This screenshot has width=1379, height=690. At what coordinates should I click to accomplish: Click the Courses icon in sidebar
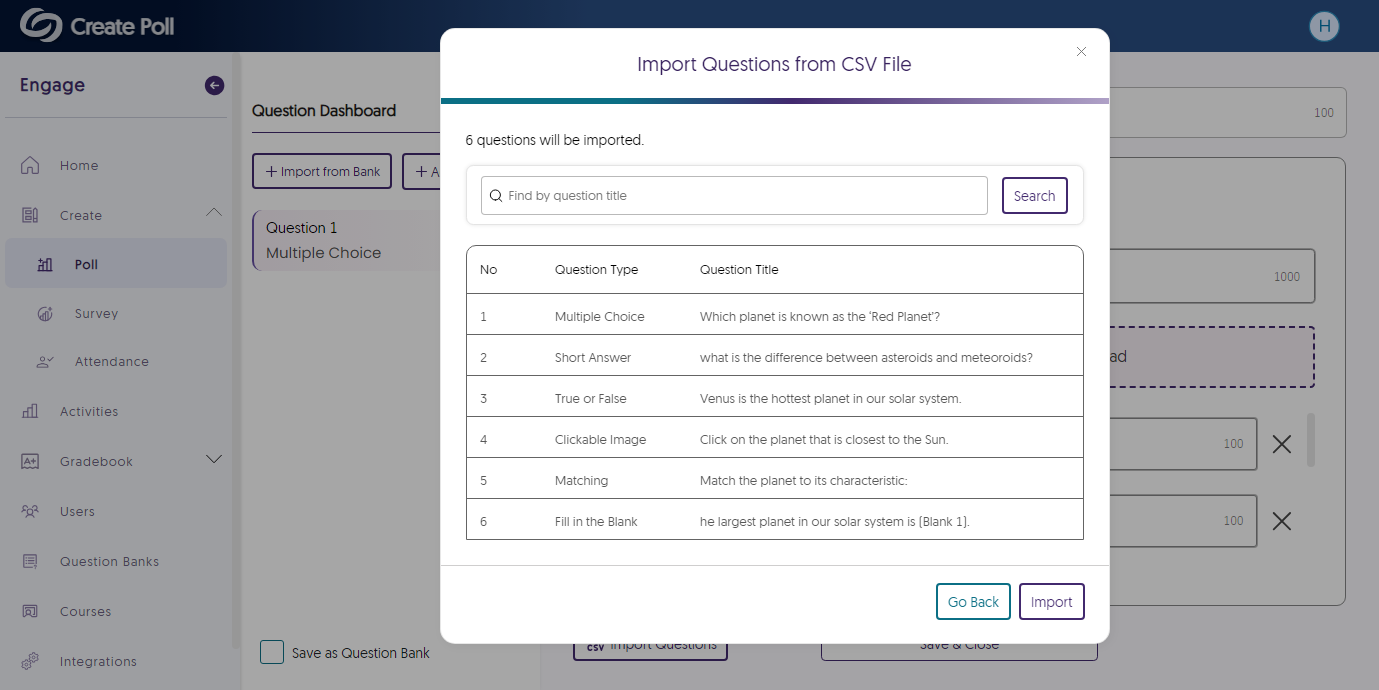pyautogui.click(x=30, y=611)
